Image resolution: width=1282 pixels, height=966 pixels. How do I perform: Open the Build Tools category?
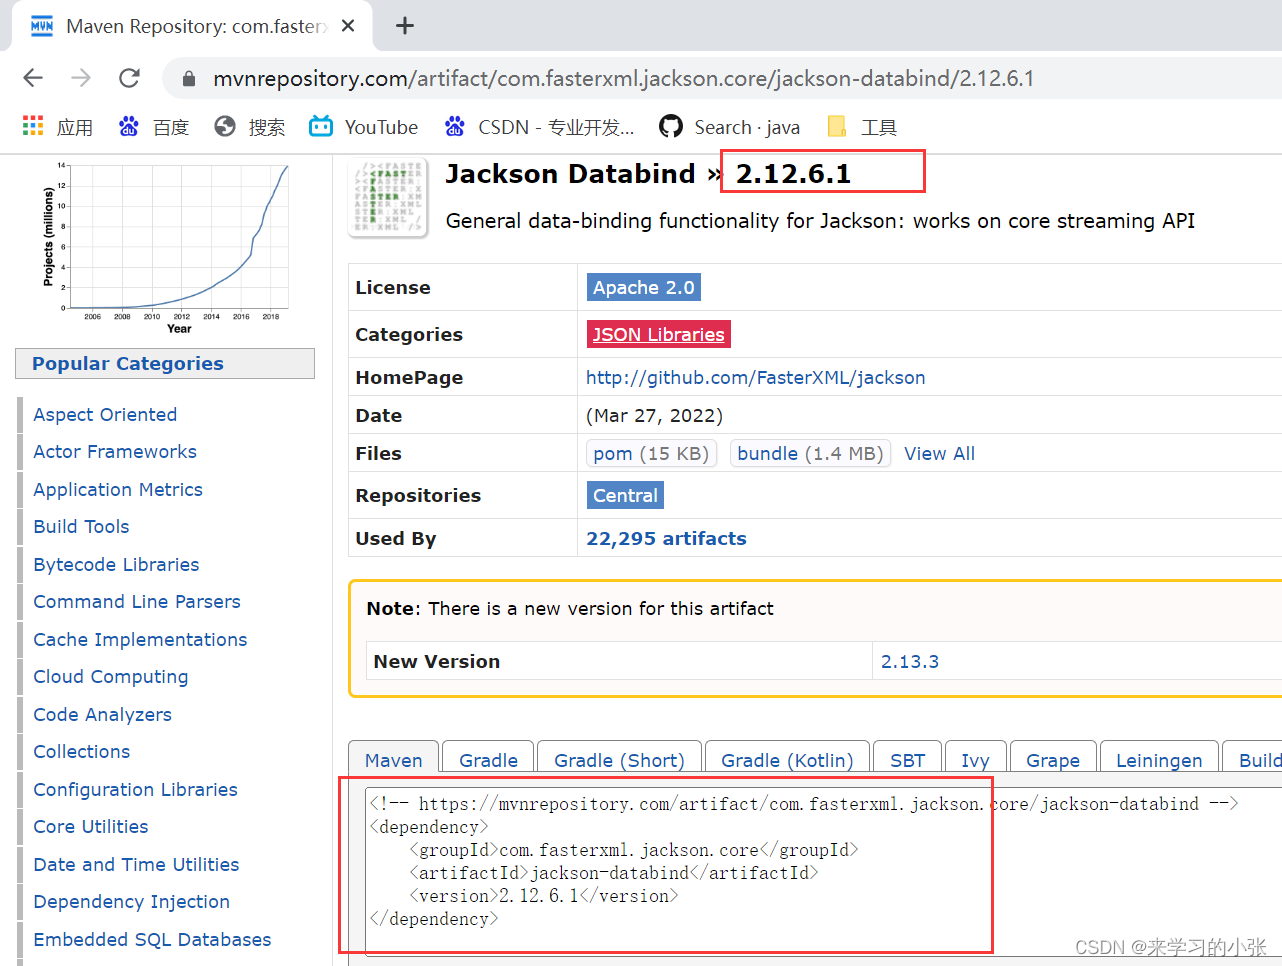81,527
